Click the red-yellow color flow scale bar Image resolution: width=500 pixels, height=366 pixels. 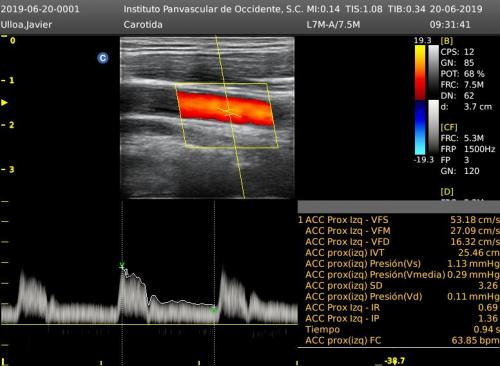(x=420, y=72)
